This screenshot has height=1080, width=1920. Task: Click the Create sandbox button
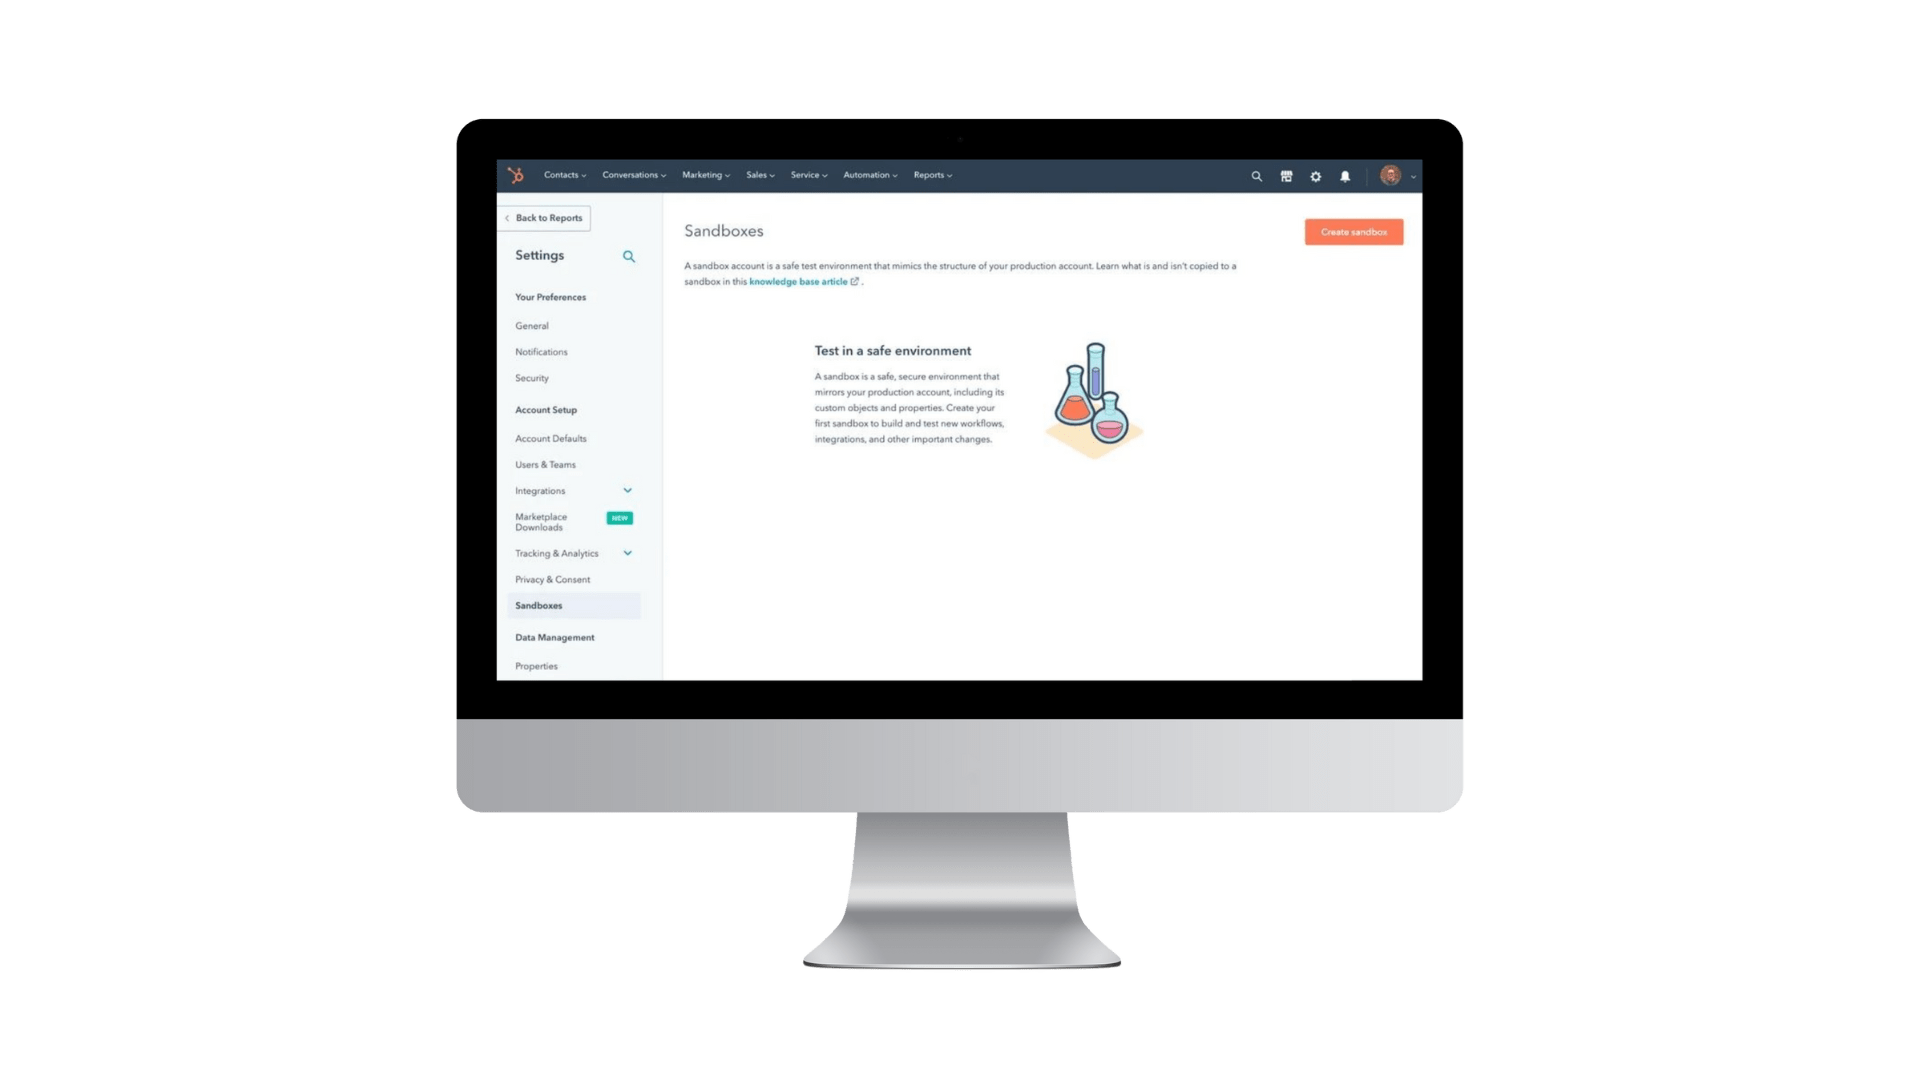(1352, 232)
